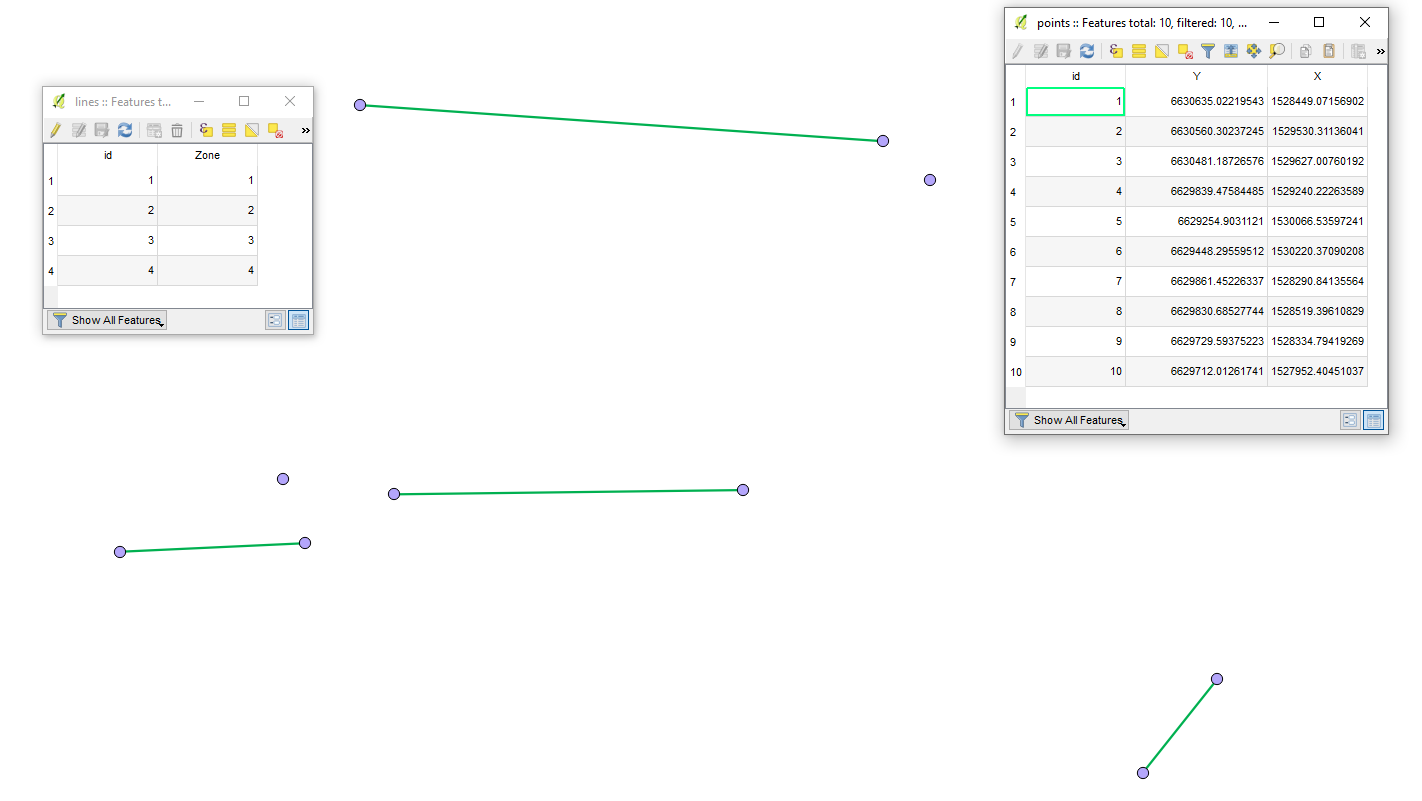
Task: Open Show All Features dropdown in points window
Action: coord(1069,420)
